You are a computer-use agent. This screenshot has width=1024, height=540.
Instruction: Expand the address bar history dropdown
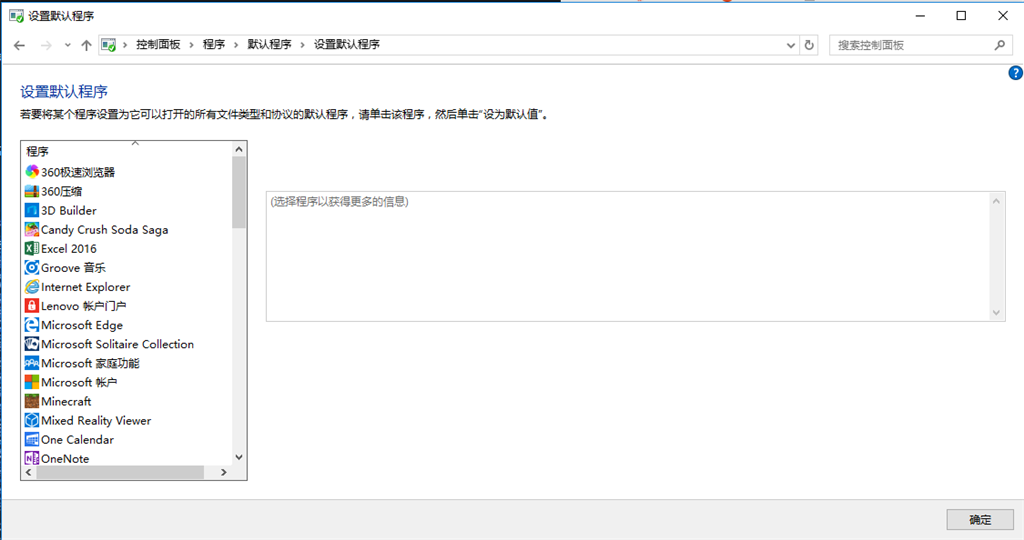(791, 45)
